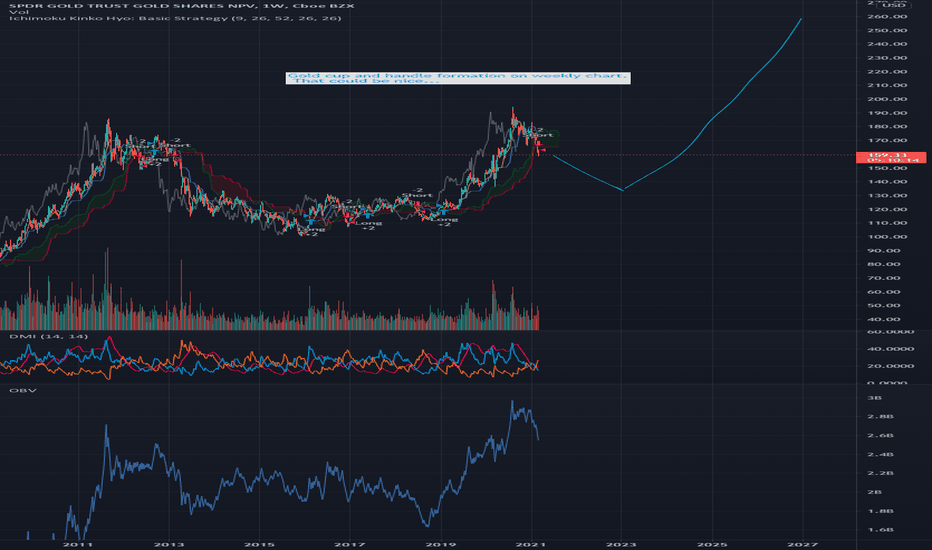Click the 2019 time axis label
The width and height of the screenshot is (932, 550).
pyautogui.click(x=440, y=545)
